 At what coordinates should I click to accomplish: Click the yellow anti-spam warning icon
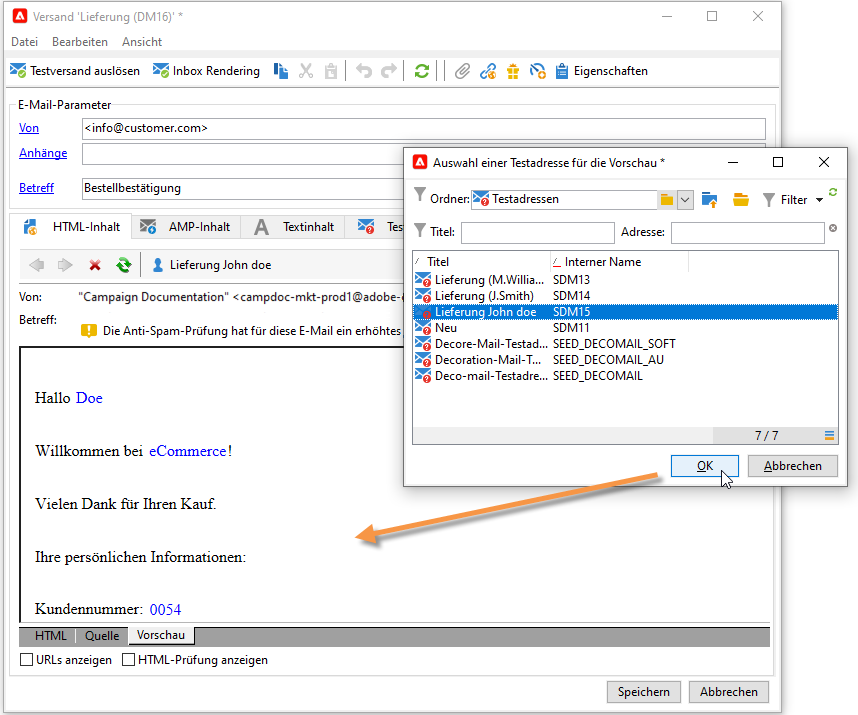coord(89,331)
